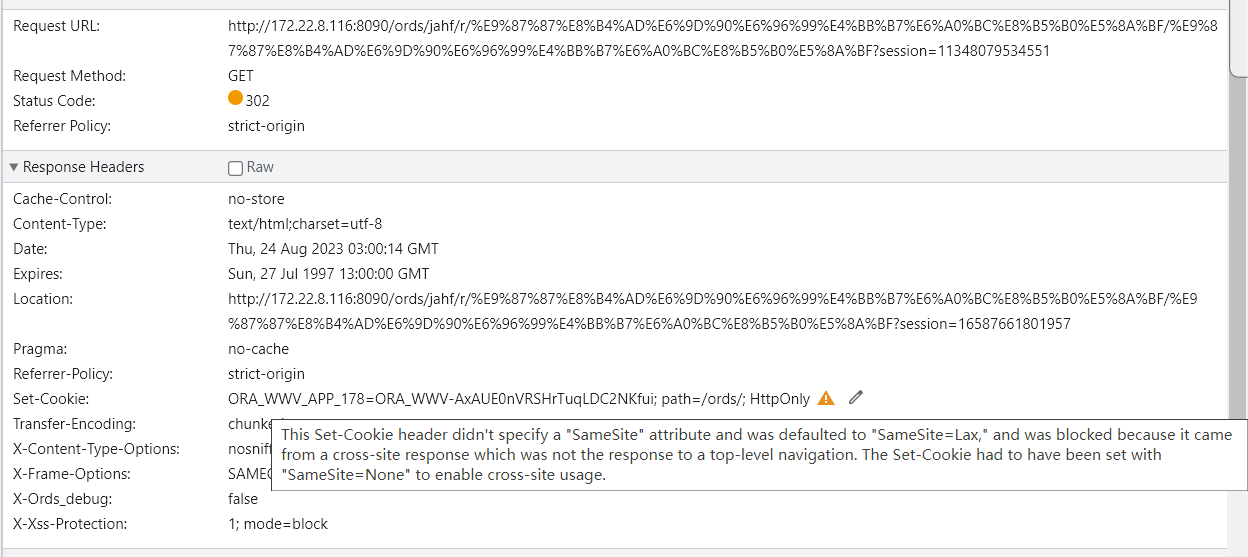Select the Pragma no-cache value
The width and height of the screenshot is (1248, 557).
pyautogui.click(x=258, y=349)
